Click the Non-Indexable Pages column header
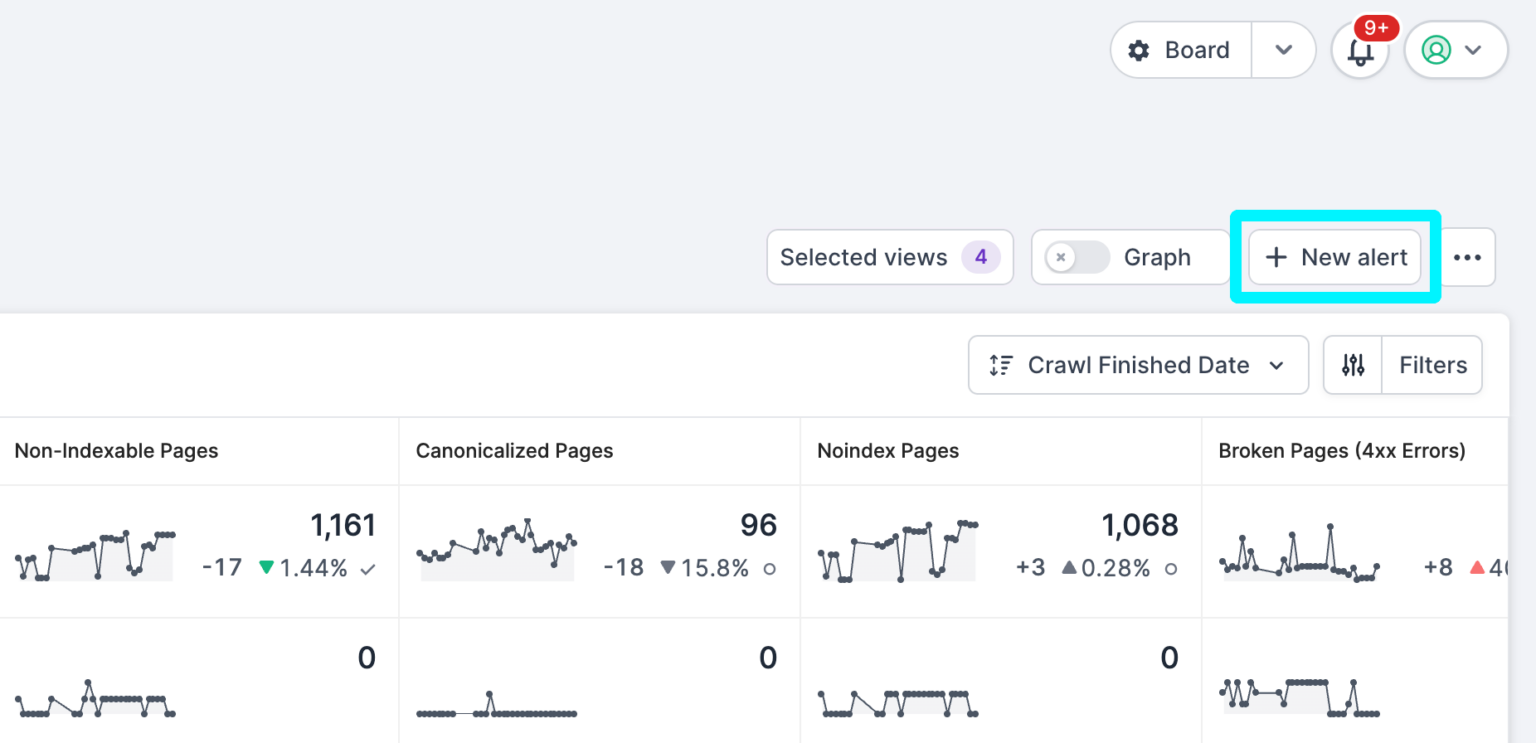The height and width of the screenshot is (743, 1536). pyautogui.click(x=116, y=451)
